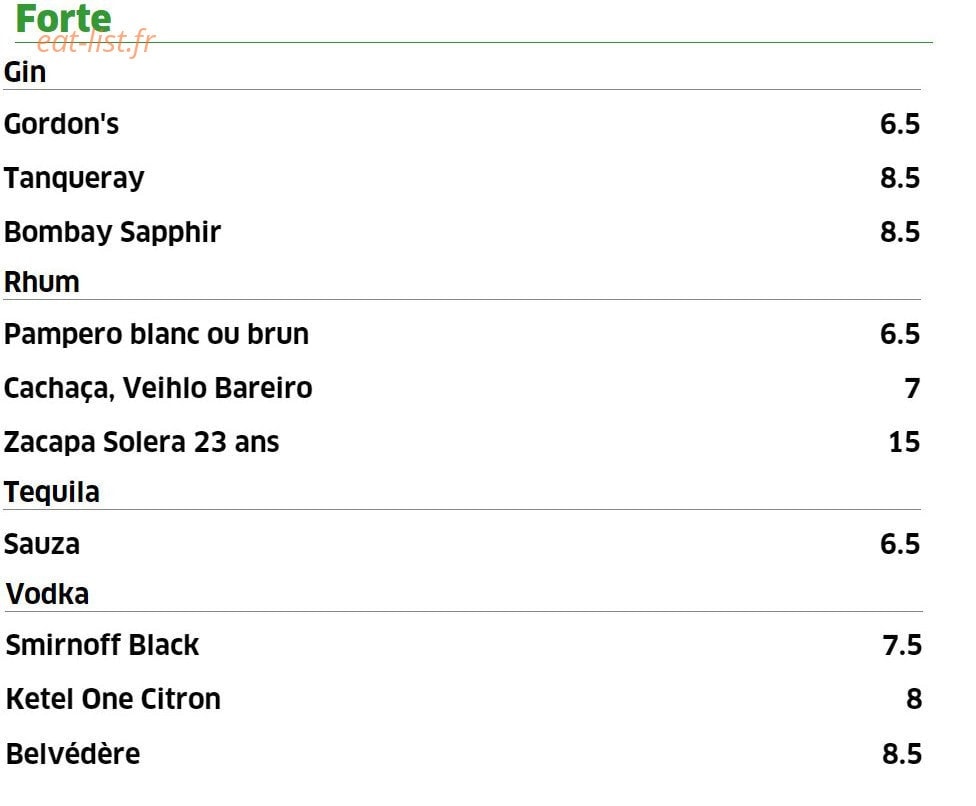Screen dimensions: 976x806
Task: Click the 7 price for Cachaça
Action: (913, 389)
